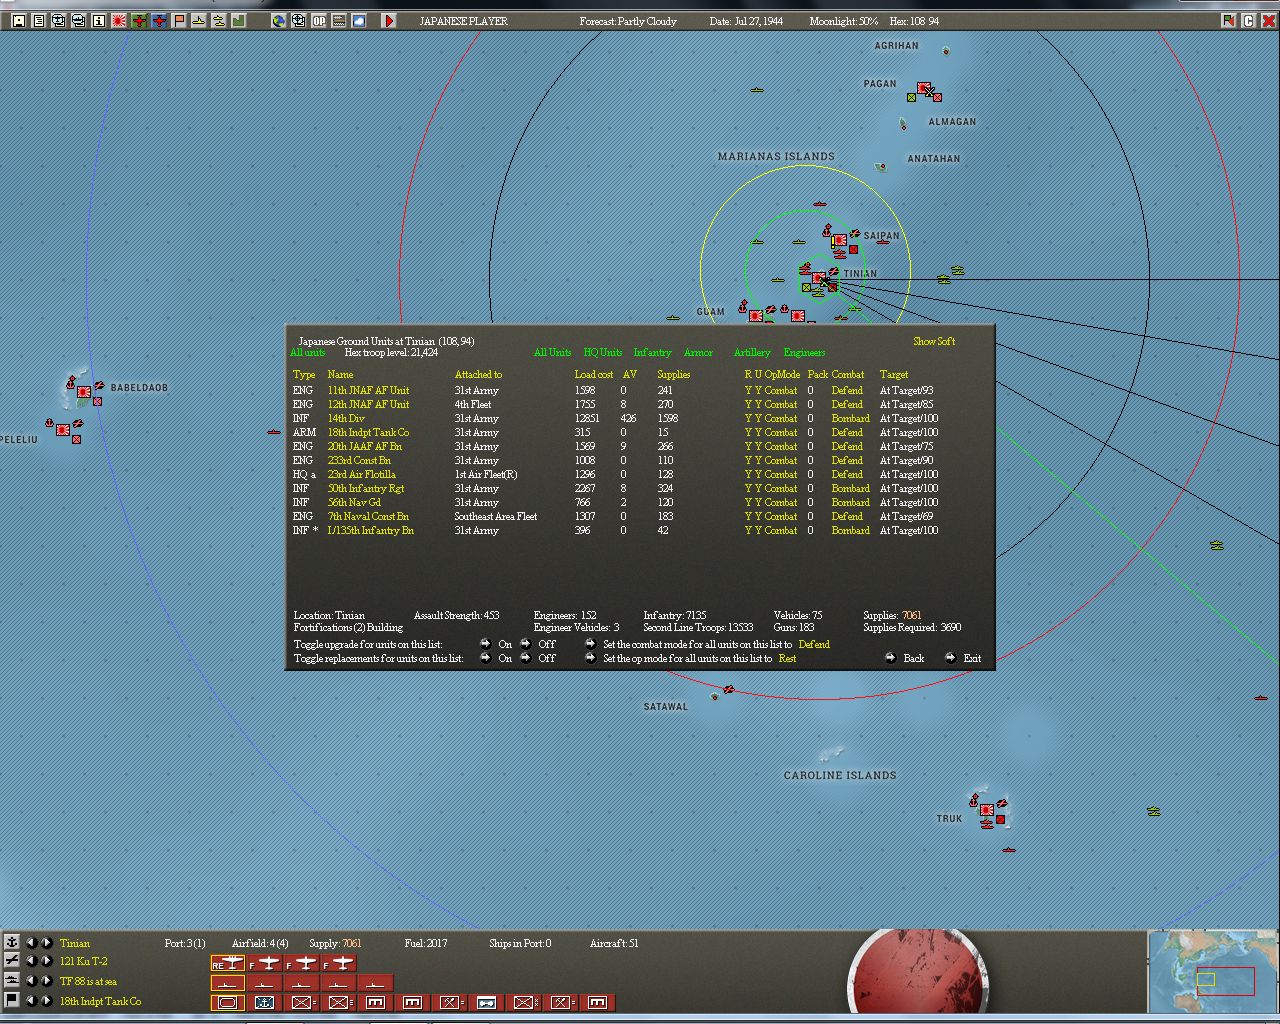Open the I/135th Infantry Bn unit

click(x=370, y=530)
